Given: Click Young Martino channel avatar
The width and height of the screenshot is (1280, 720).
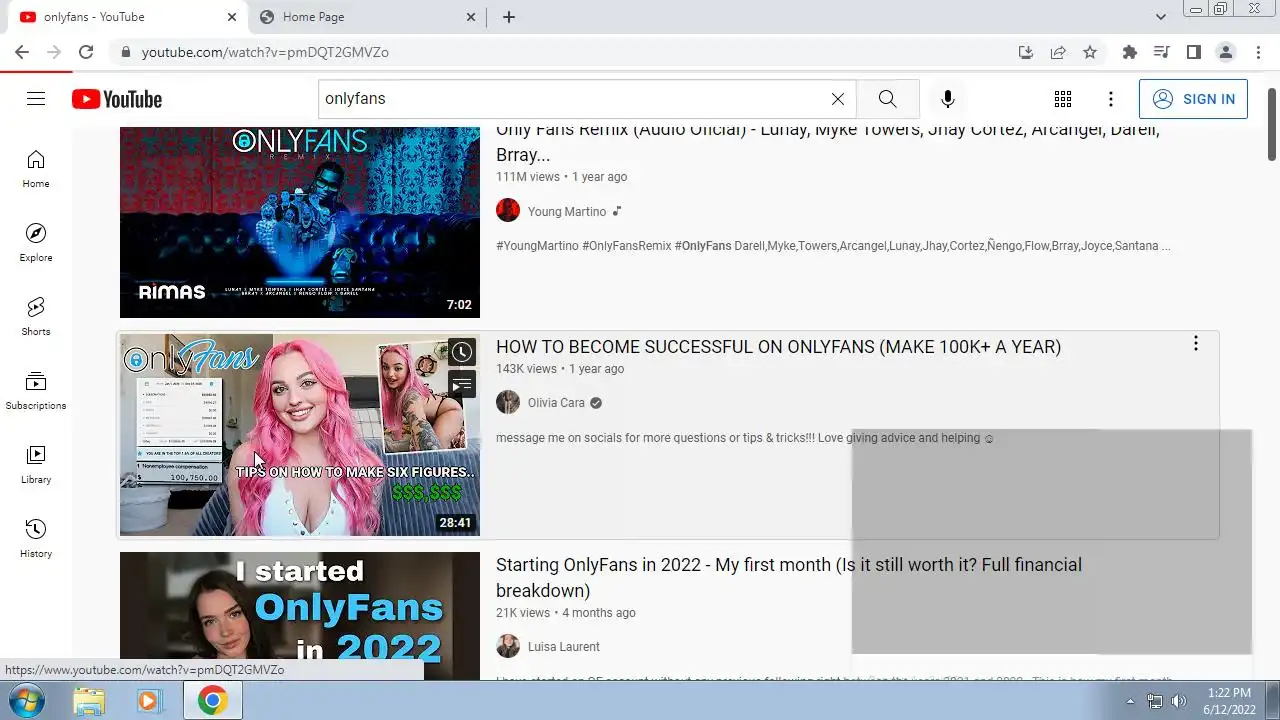Looking at the screenshot, I should (x=508, y=211).
